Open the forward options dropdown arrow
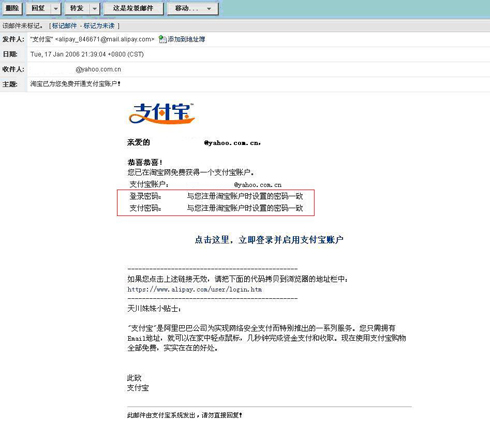Image resolution: width=490 pixels, height=421 pixels. [95, 8]
